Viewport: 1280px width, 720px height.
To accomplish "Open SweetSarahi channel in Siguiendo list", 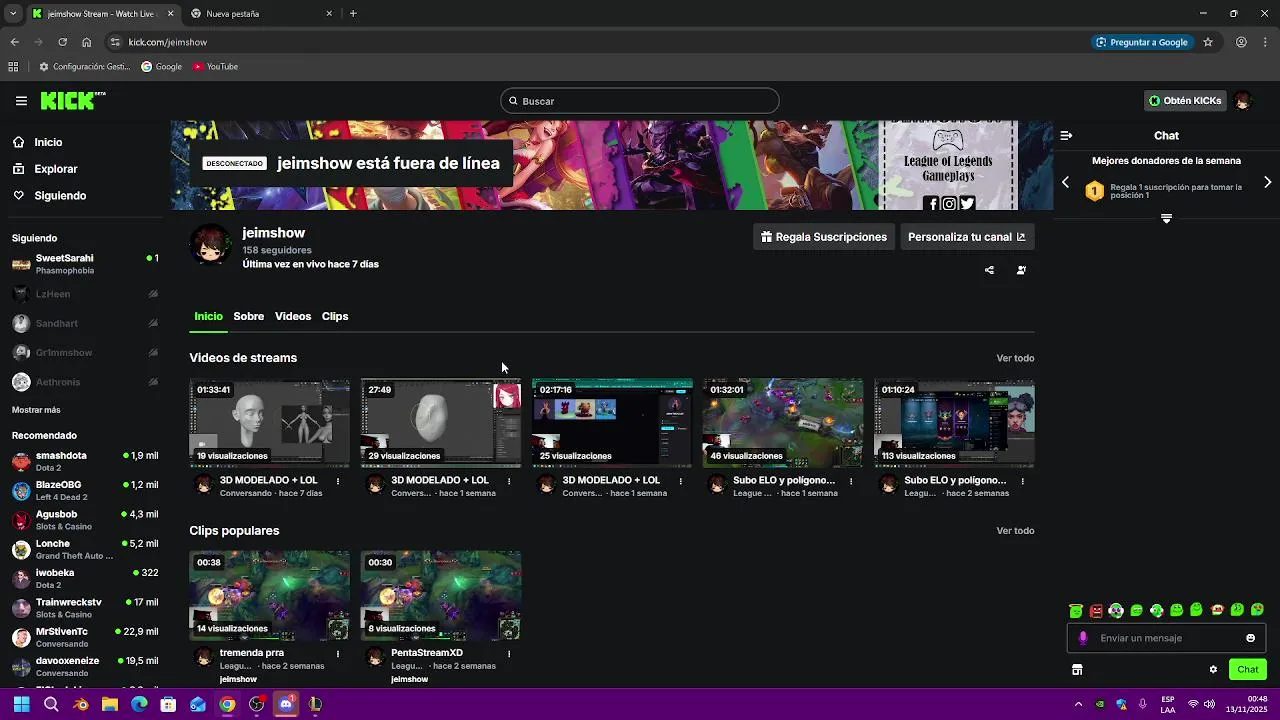I will point(85,264).
